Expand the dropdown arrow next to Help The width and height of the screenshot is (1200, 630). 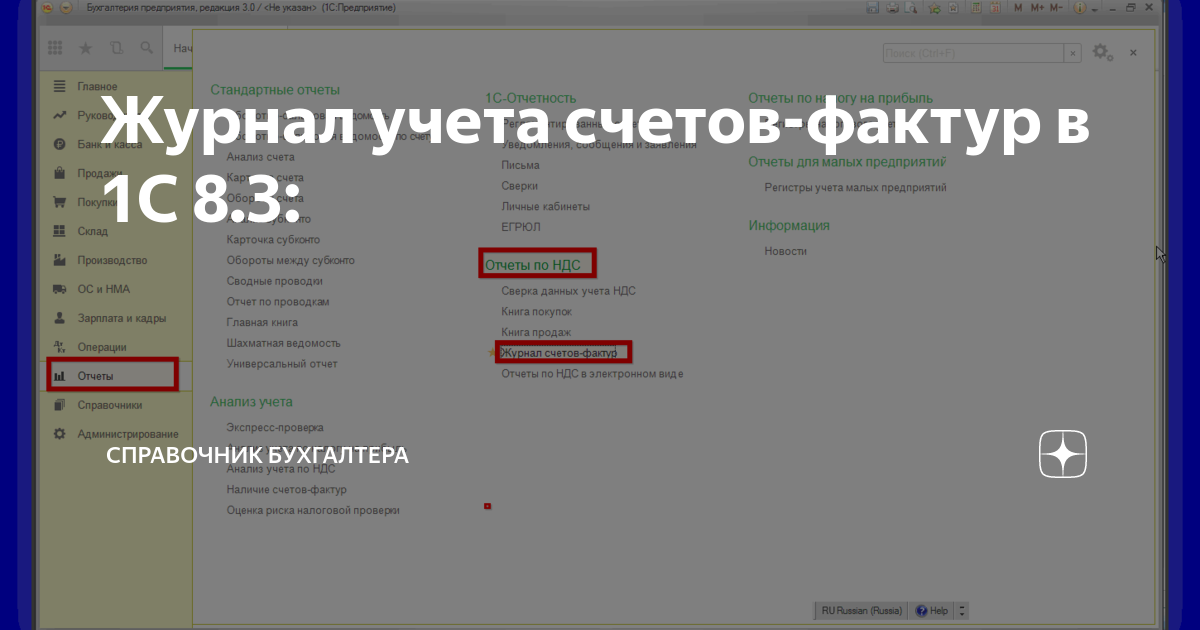(x=961, y=610)
